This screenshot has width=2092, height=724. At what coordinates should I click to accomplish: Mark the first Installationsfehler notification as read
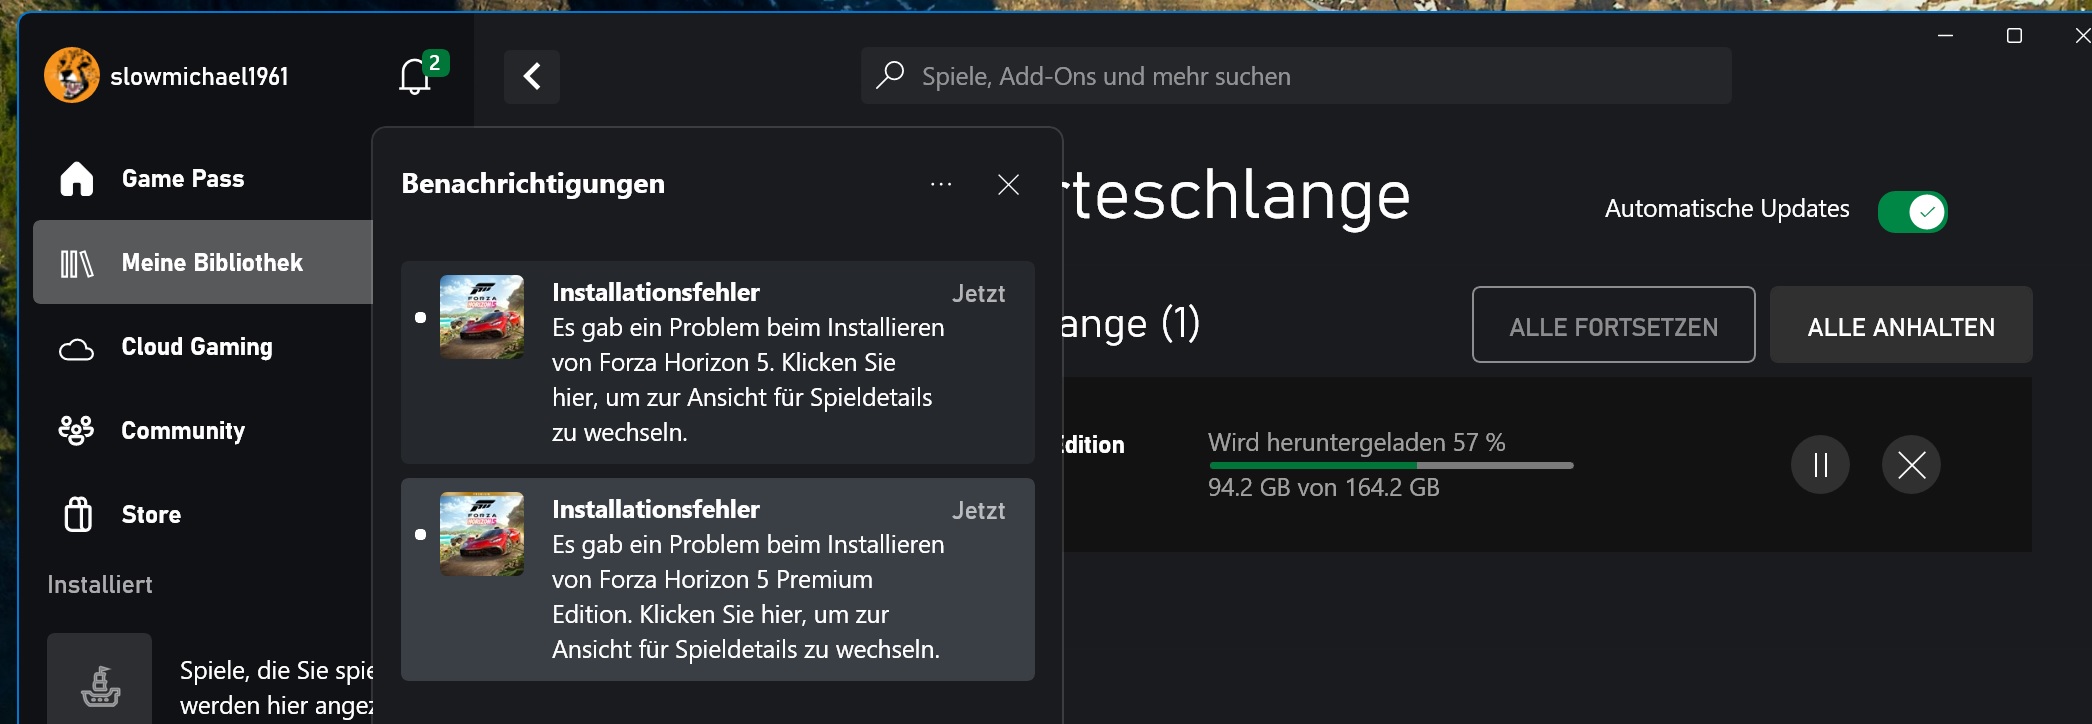(x=421, y=318)
